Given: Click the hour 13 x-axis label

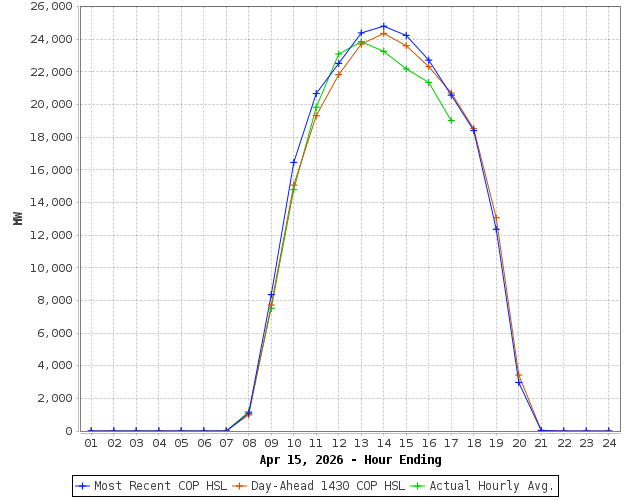Looking at the screenshot, I should [x=361, y=443].
